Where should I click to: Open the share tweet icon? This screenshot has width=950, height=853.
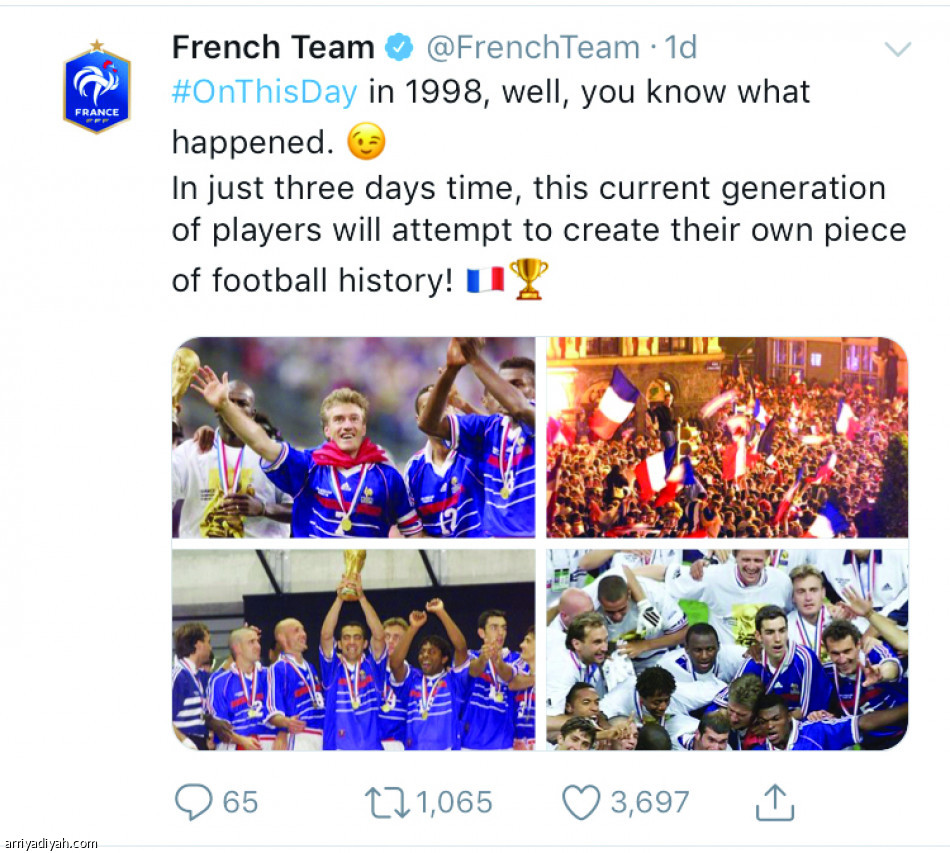(775, 802)
